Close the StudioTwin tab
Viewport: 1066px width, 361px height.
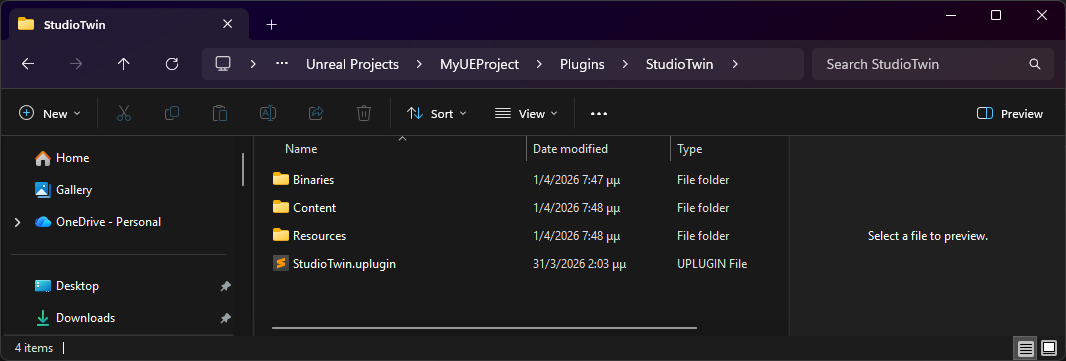coord(227,24)
